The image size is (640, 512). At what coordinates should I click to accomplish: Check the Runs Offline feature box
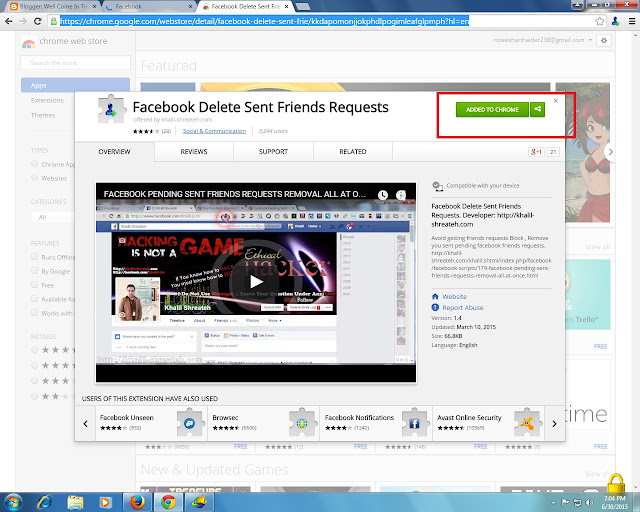pyautogui.click(x=35, y=257)
